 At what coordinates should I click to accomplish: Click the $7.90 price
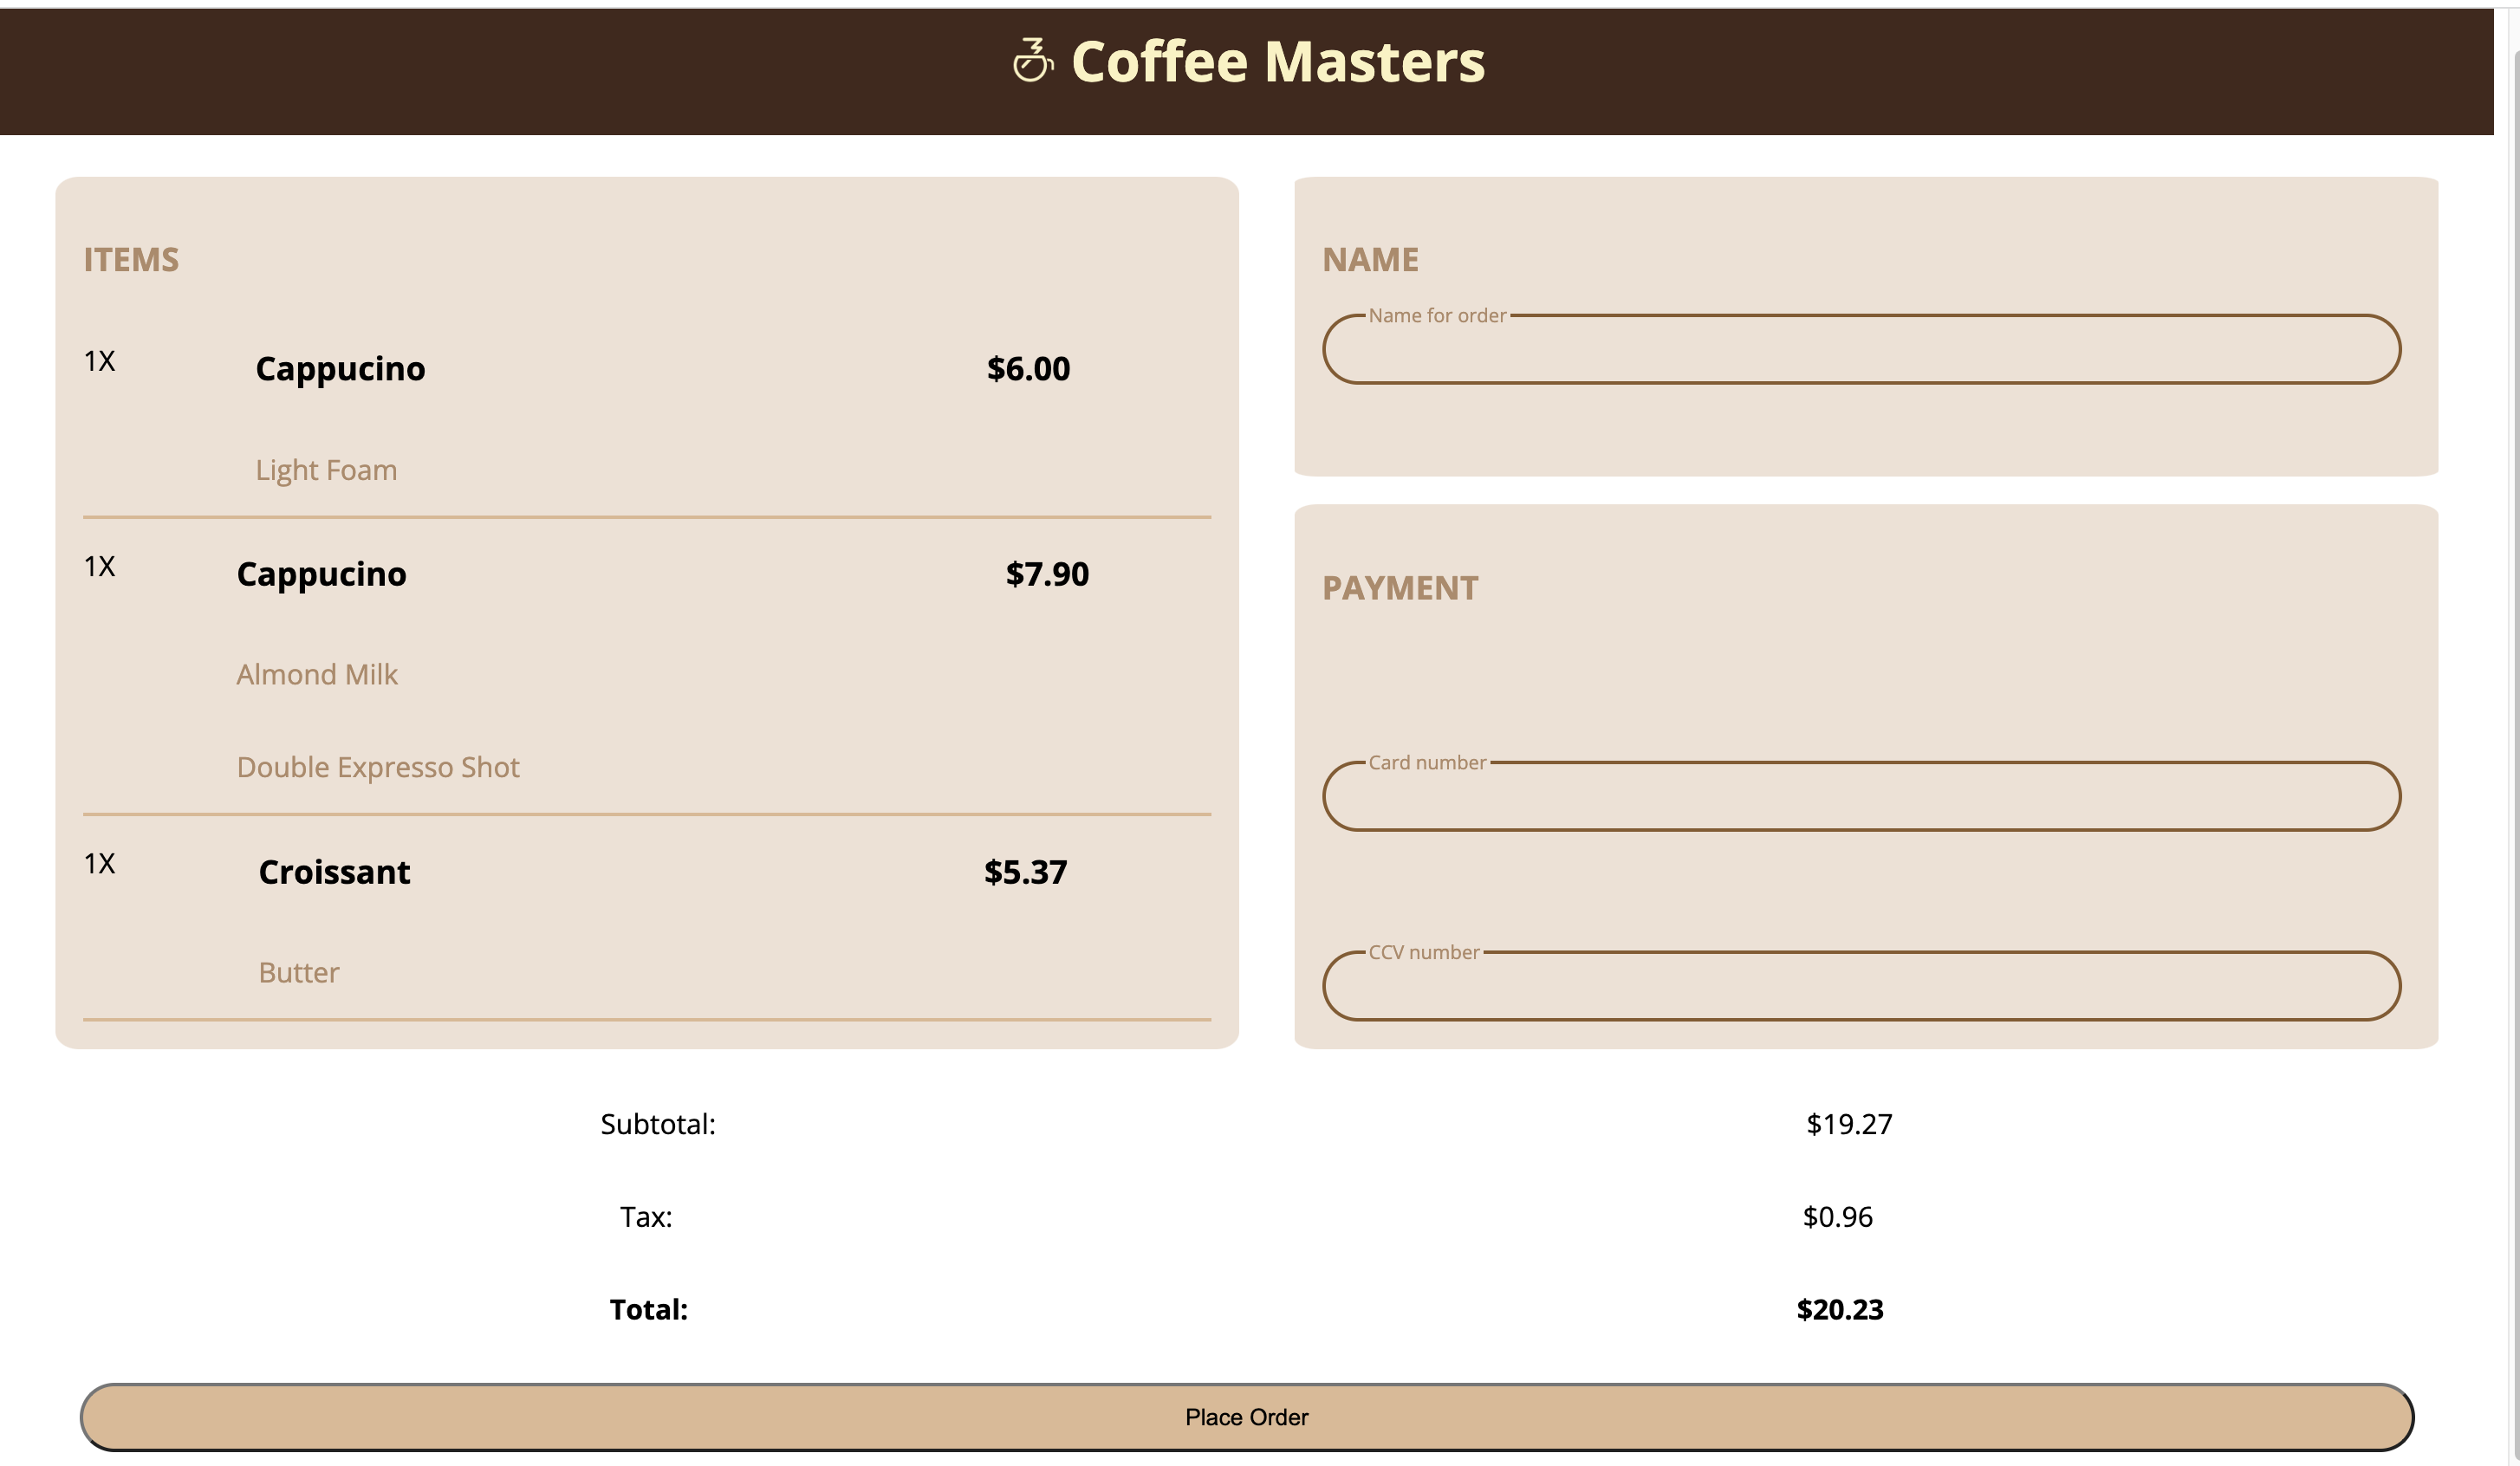(1047, 574)
